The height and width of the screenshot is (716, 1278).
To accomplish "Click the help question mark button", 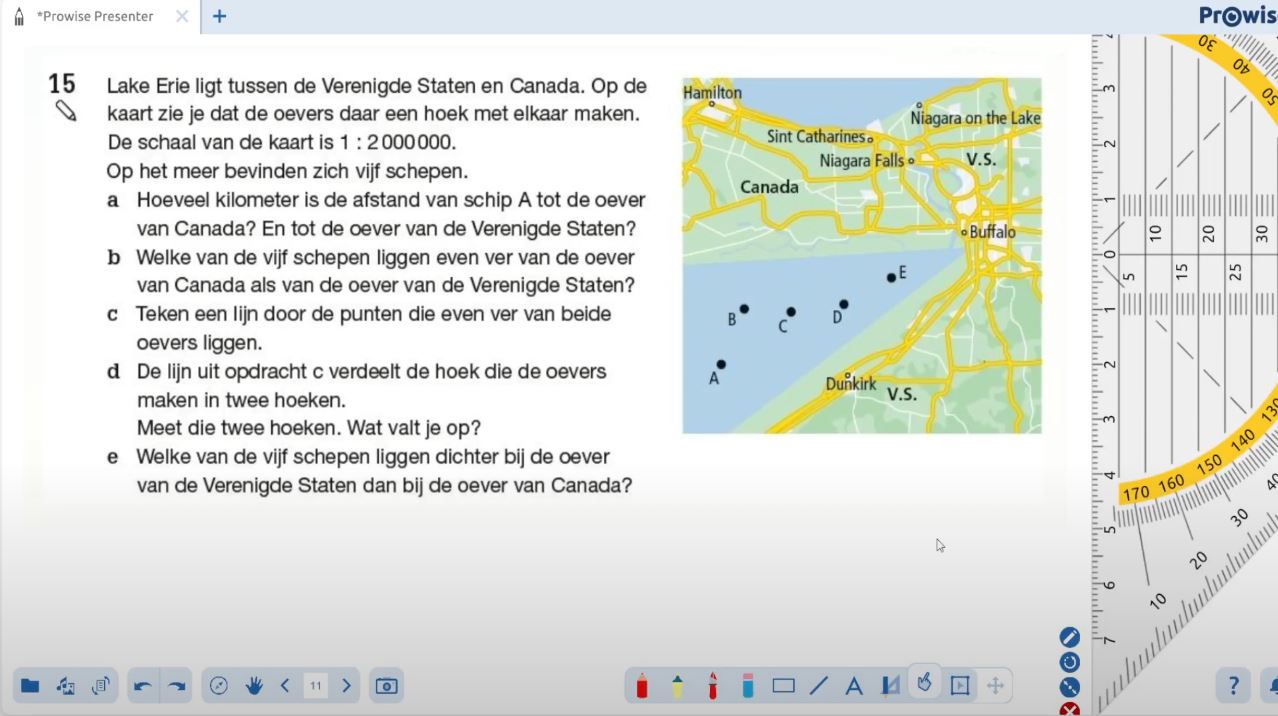I will 1233,686.
